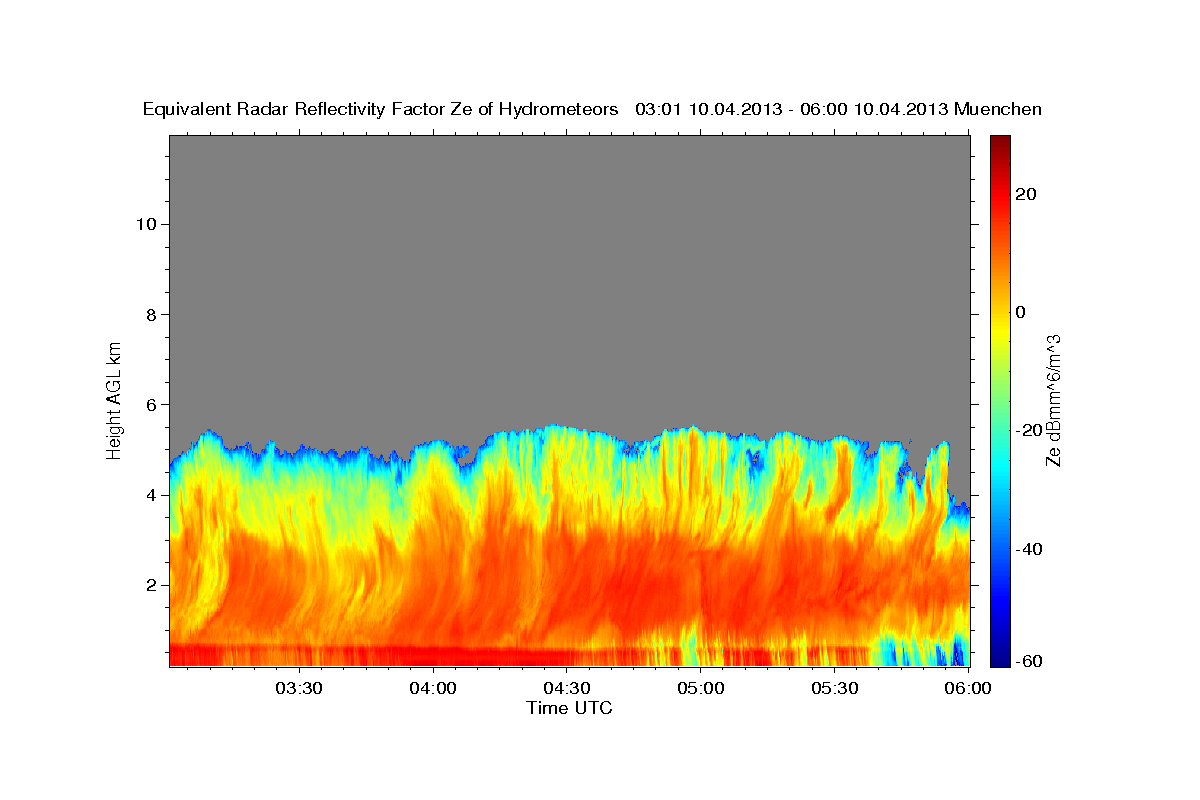
Task: Click the 04:30 time tick label
Action: (x=567, y=689)
